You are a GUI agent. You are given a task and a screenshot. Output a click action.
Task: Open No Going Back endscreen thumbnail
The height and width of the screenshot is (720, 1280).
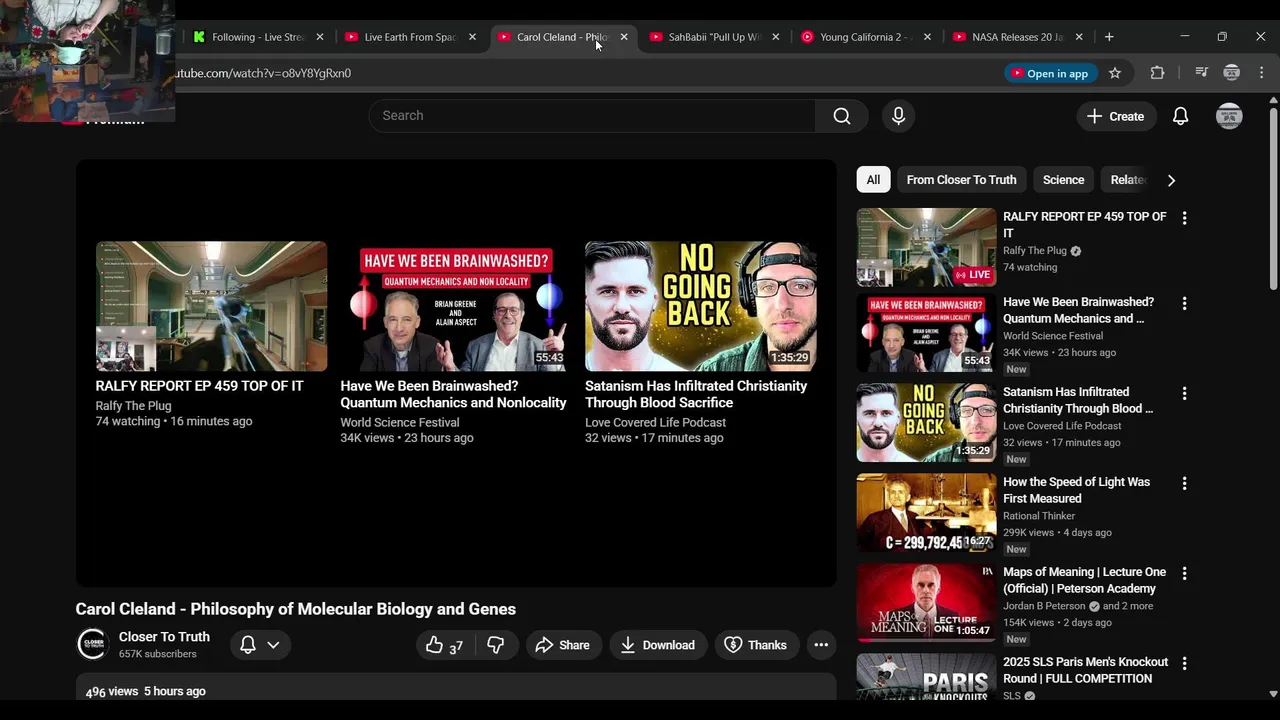click(x=701, y=306)
